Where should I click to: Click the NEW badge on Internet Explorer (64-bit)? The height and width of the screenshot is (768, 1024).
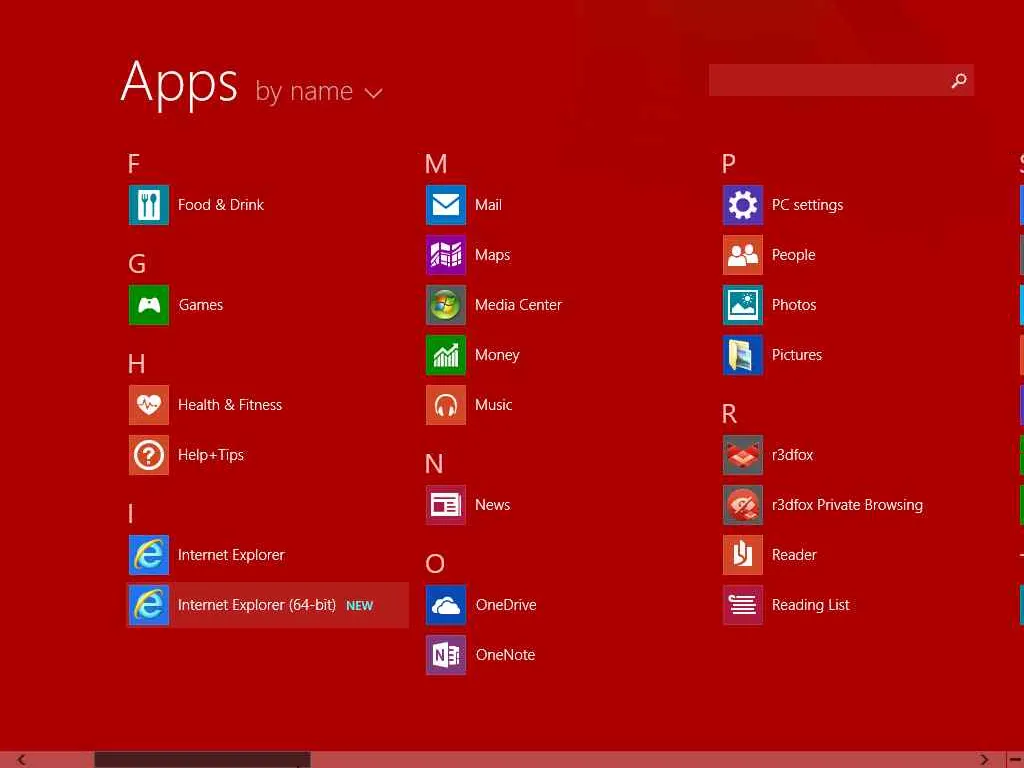point(360,606)
